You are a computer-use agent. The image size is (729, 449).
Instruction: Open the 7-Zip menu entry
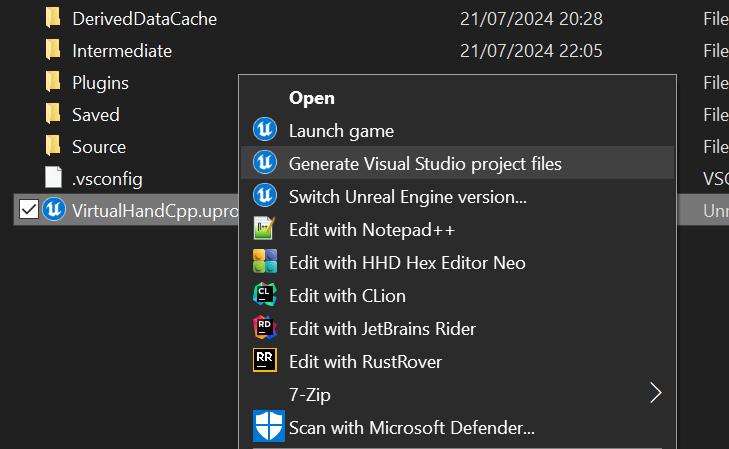[457, 394]
